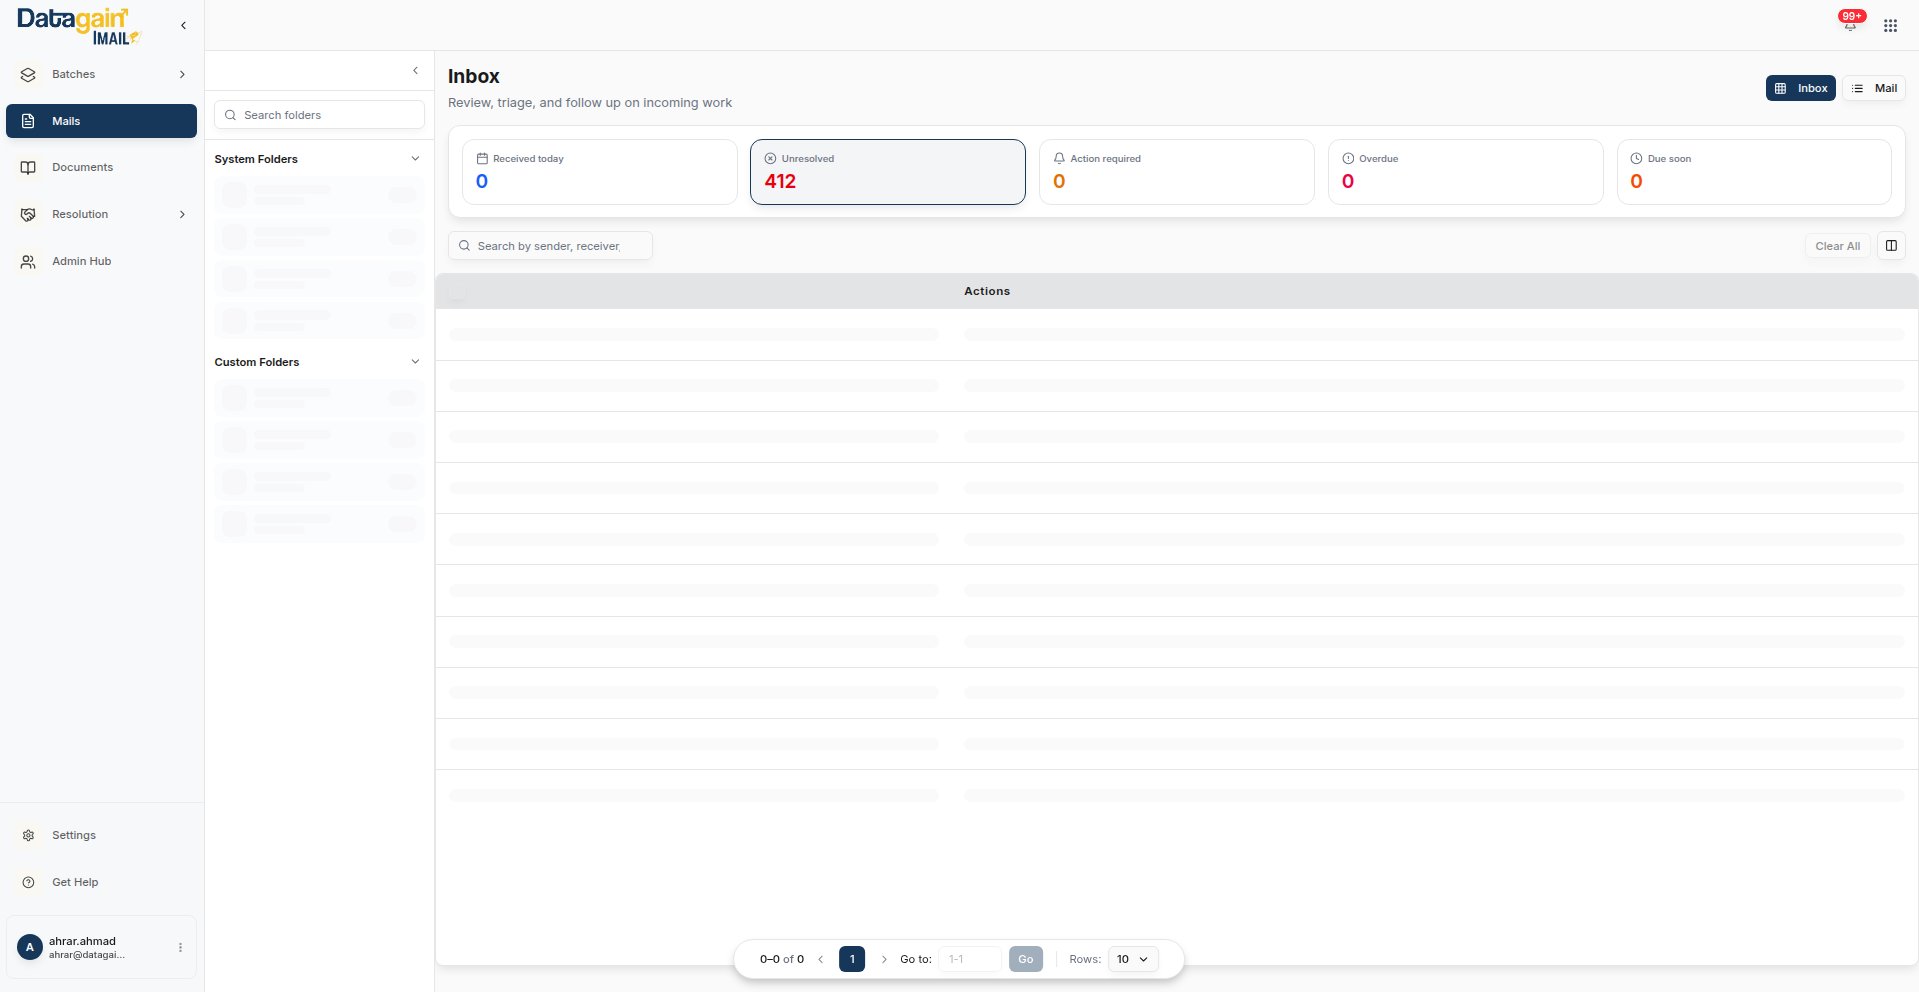1919x992 pixels.
Task: Open user account options menu
Action: [180, 947]
